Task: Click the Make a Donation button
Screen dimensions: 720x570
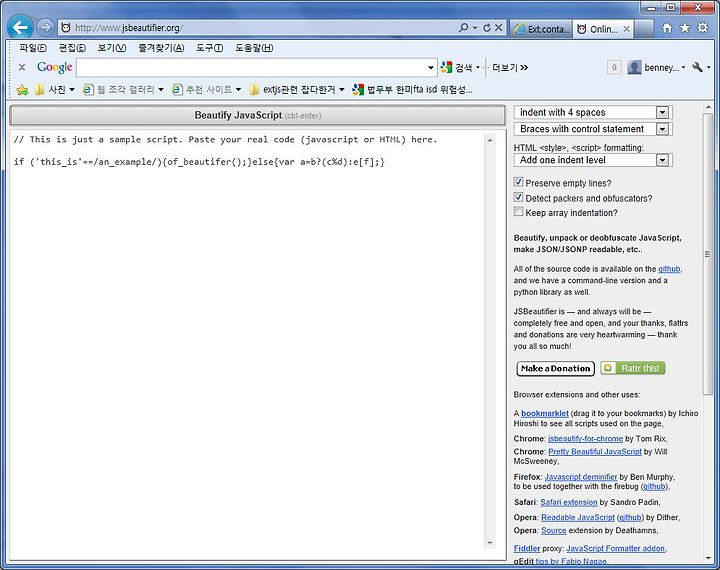Action: [556, 368]
